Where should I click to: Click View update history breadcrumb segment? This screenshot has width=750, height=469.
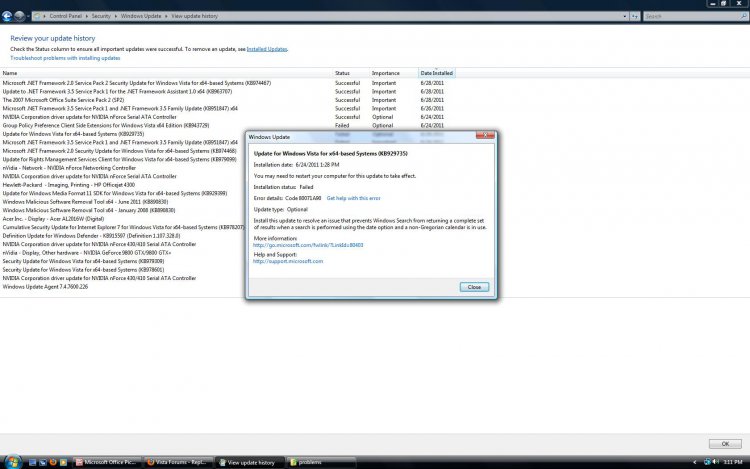click(x=194, y=16)
